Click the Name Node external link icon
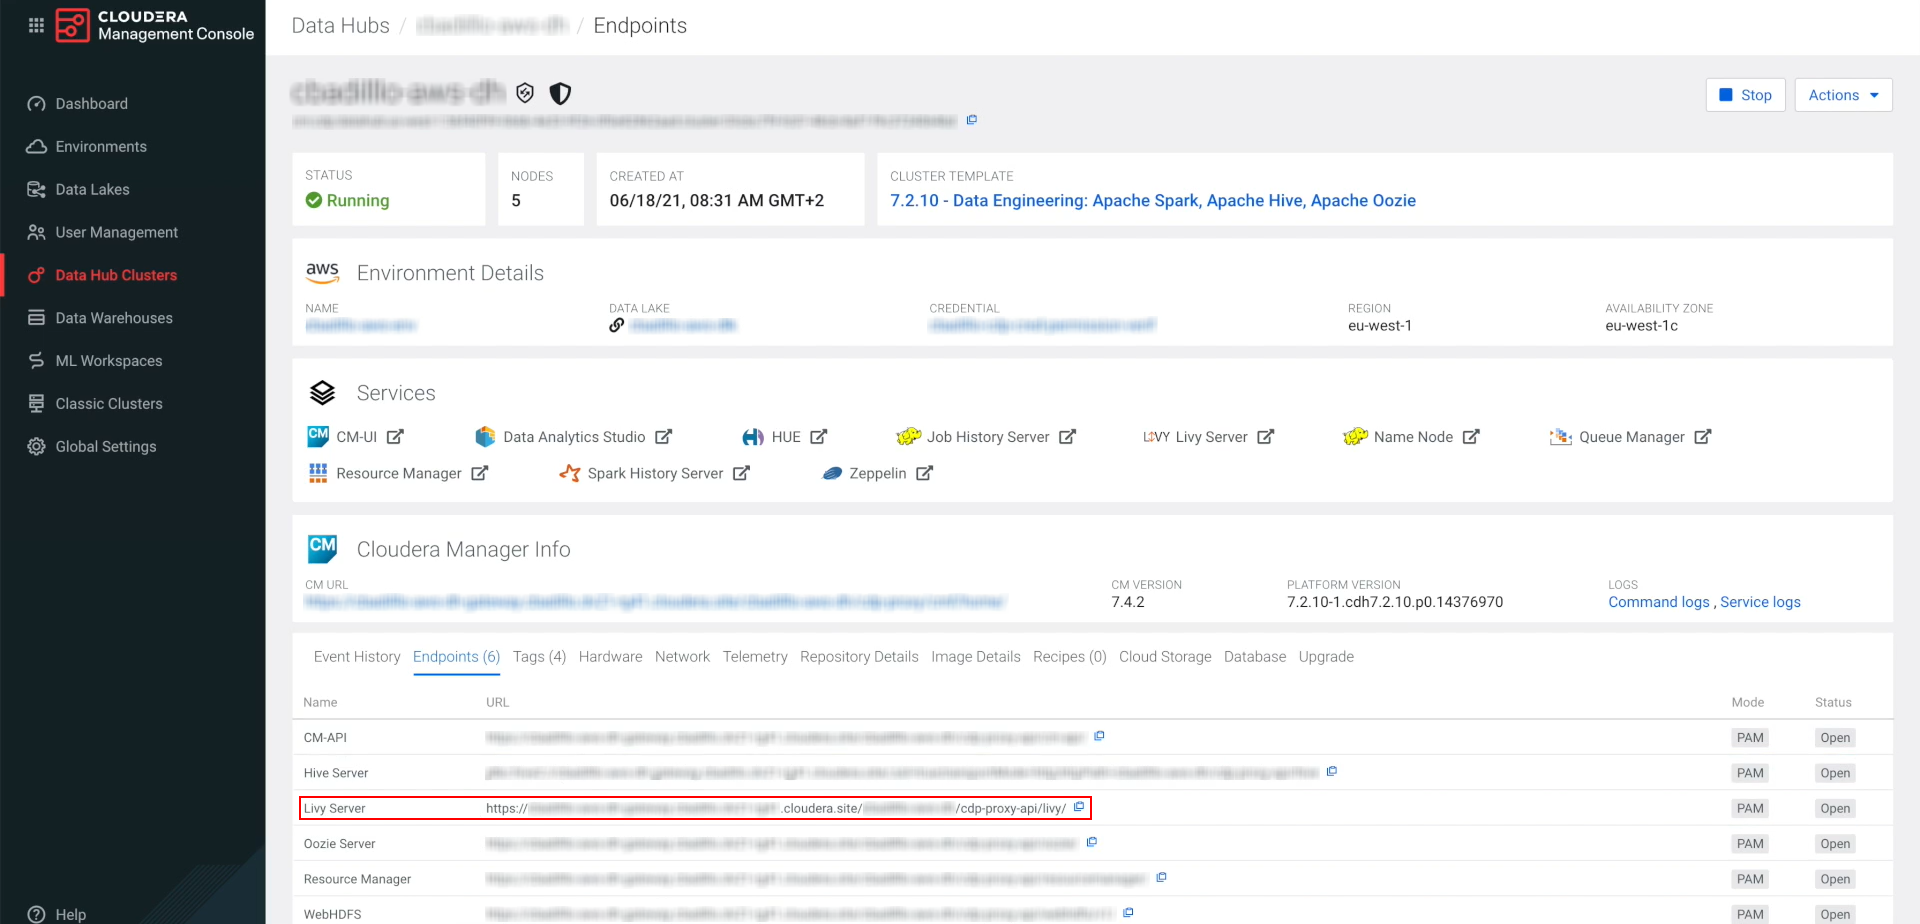The image size is (1920, 924). [1471, 437]
